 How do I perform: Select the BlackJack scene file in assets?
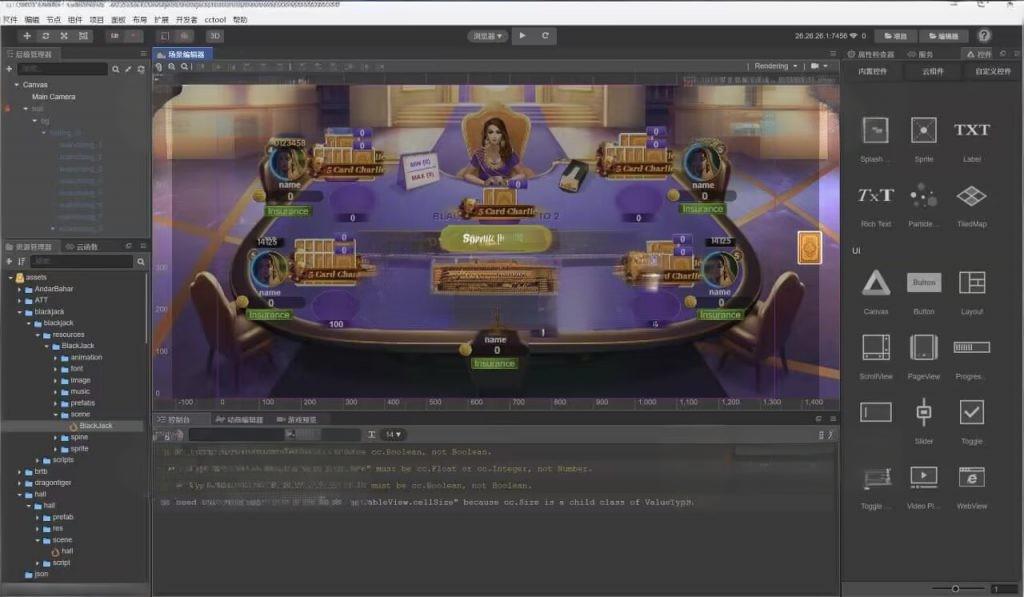(x=96, y=426)
